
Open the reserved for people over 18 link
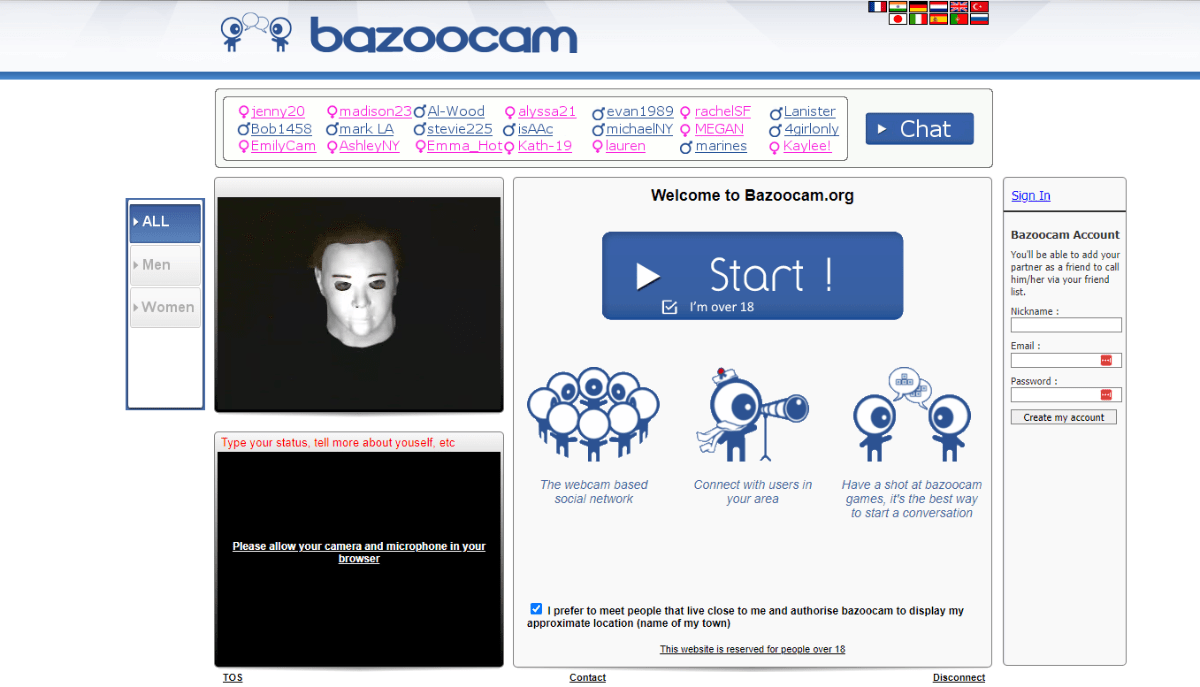pos(752,649)
